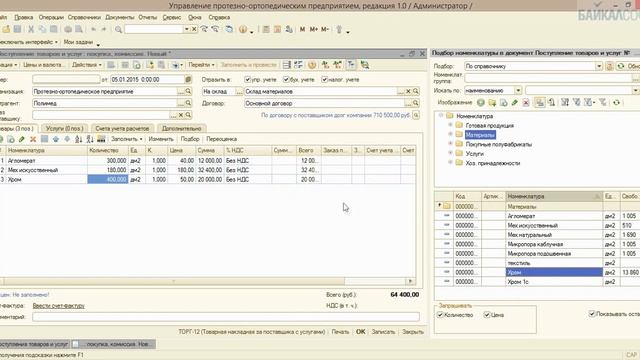
Task: Expand the Услуги tree folder
Action: (x=451, y=153)
